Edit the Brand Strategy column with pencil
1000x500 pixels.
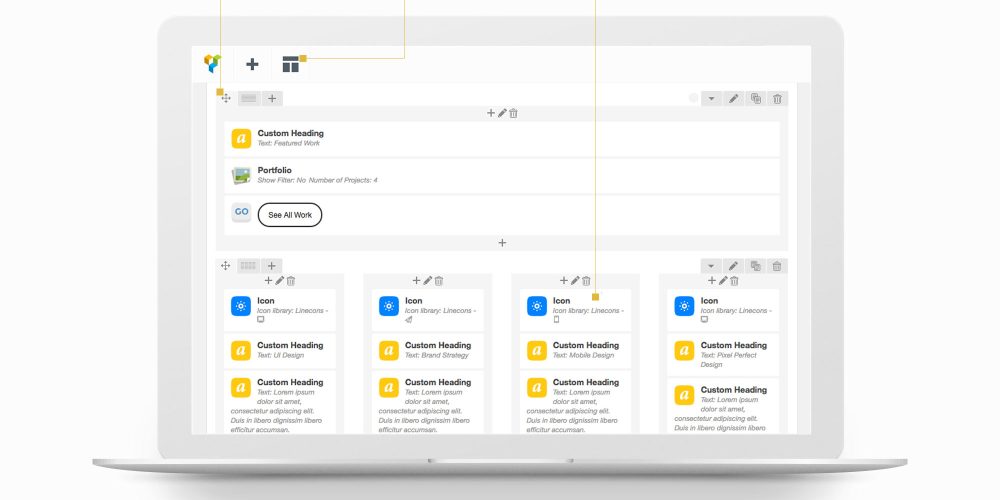coord(427,281)
